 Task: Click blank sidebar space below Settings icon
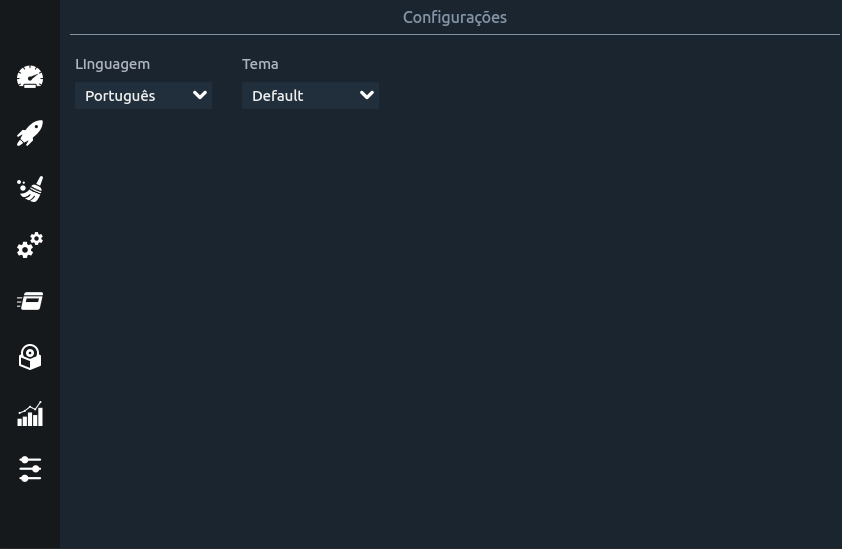pyautogui.click(x=30, y=516)
